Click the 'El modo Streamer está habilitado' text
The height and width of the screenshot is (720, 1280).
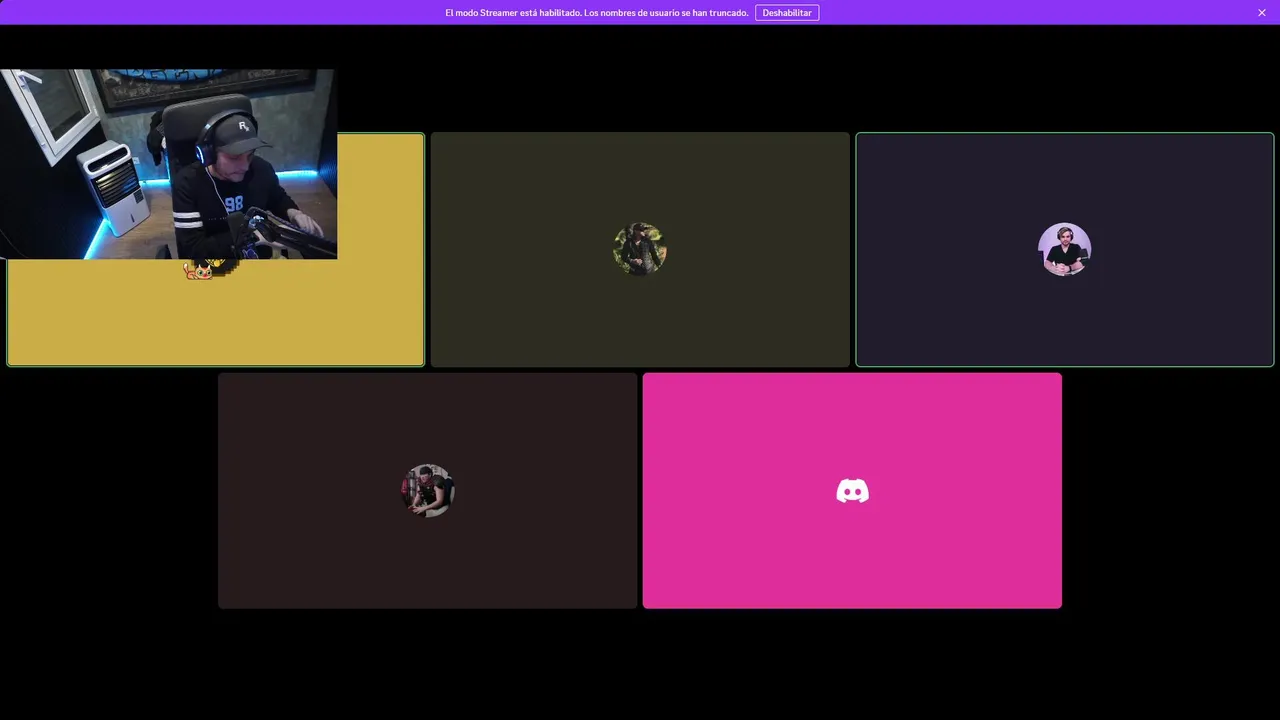(x=513, y=13)
